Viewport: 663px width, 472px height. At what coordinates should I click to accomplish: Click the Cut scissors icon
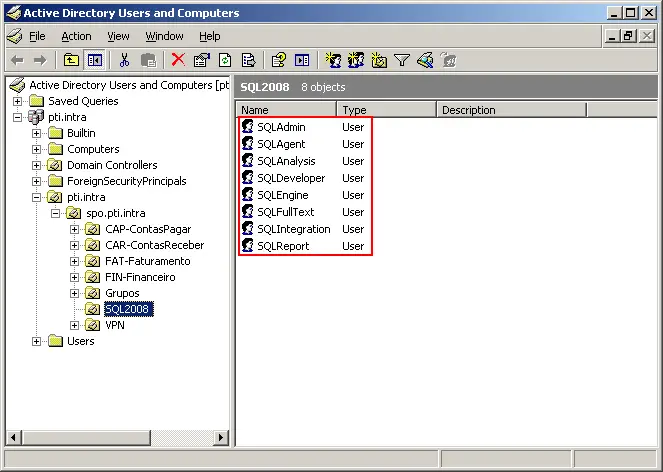124,60
